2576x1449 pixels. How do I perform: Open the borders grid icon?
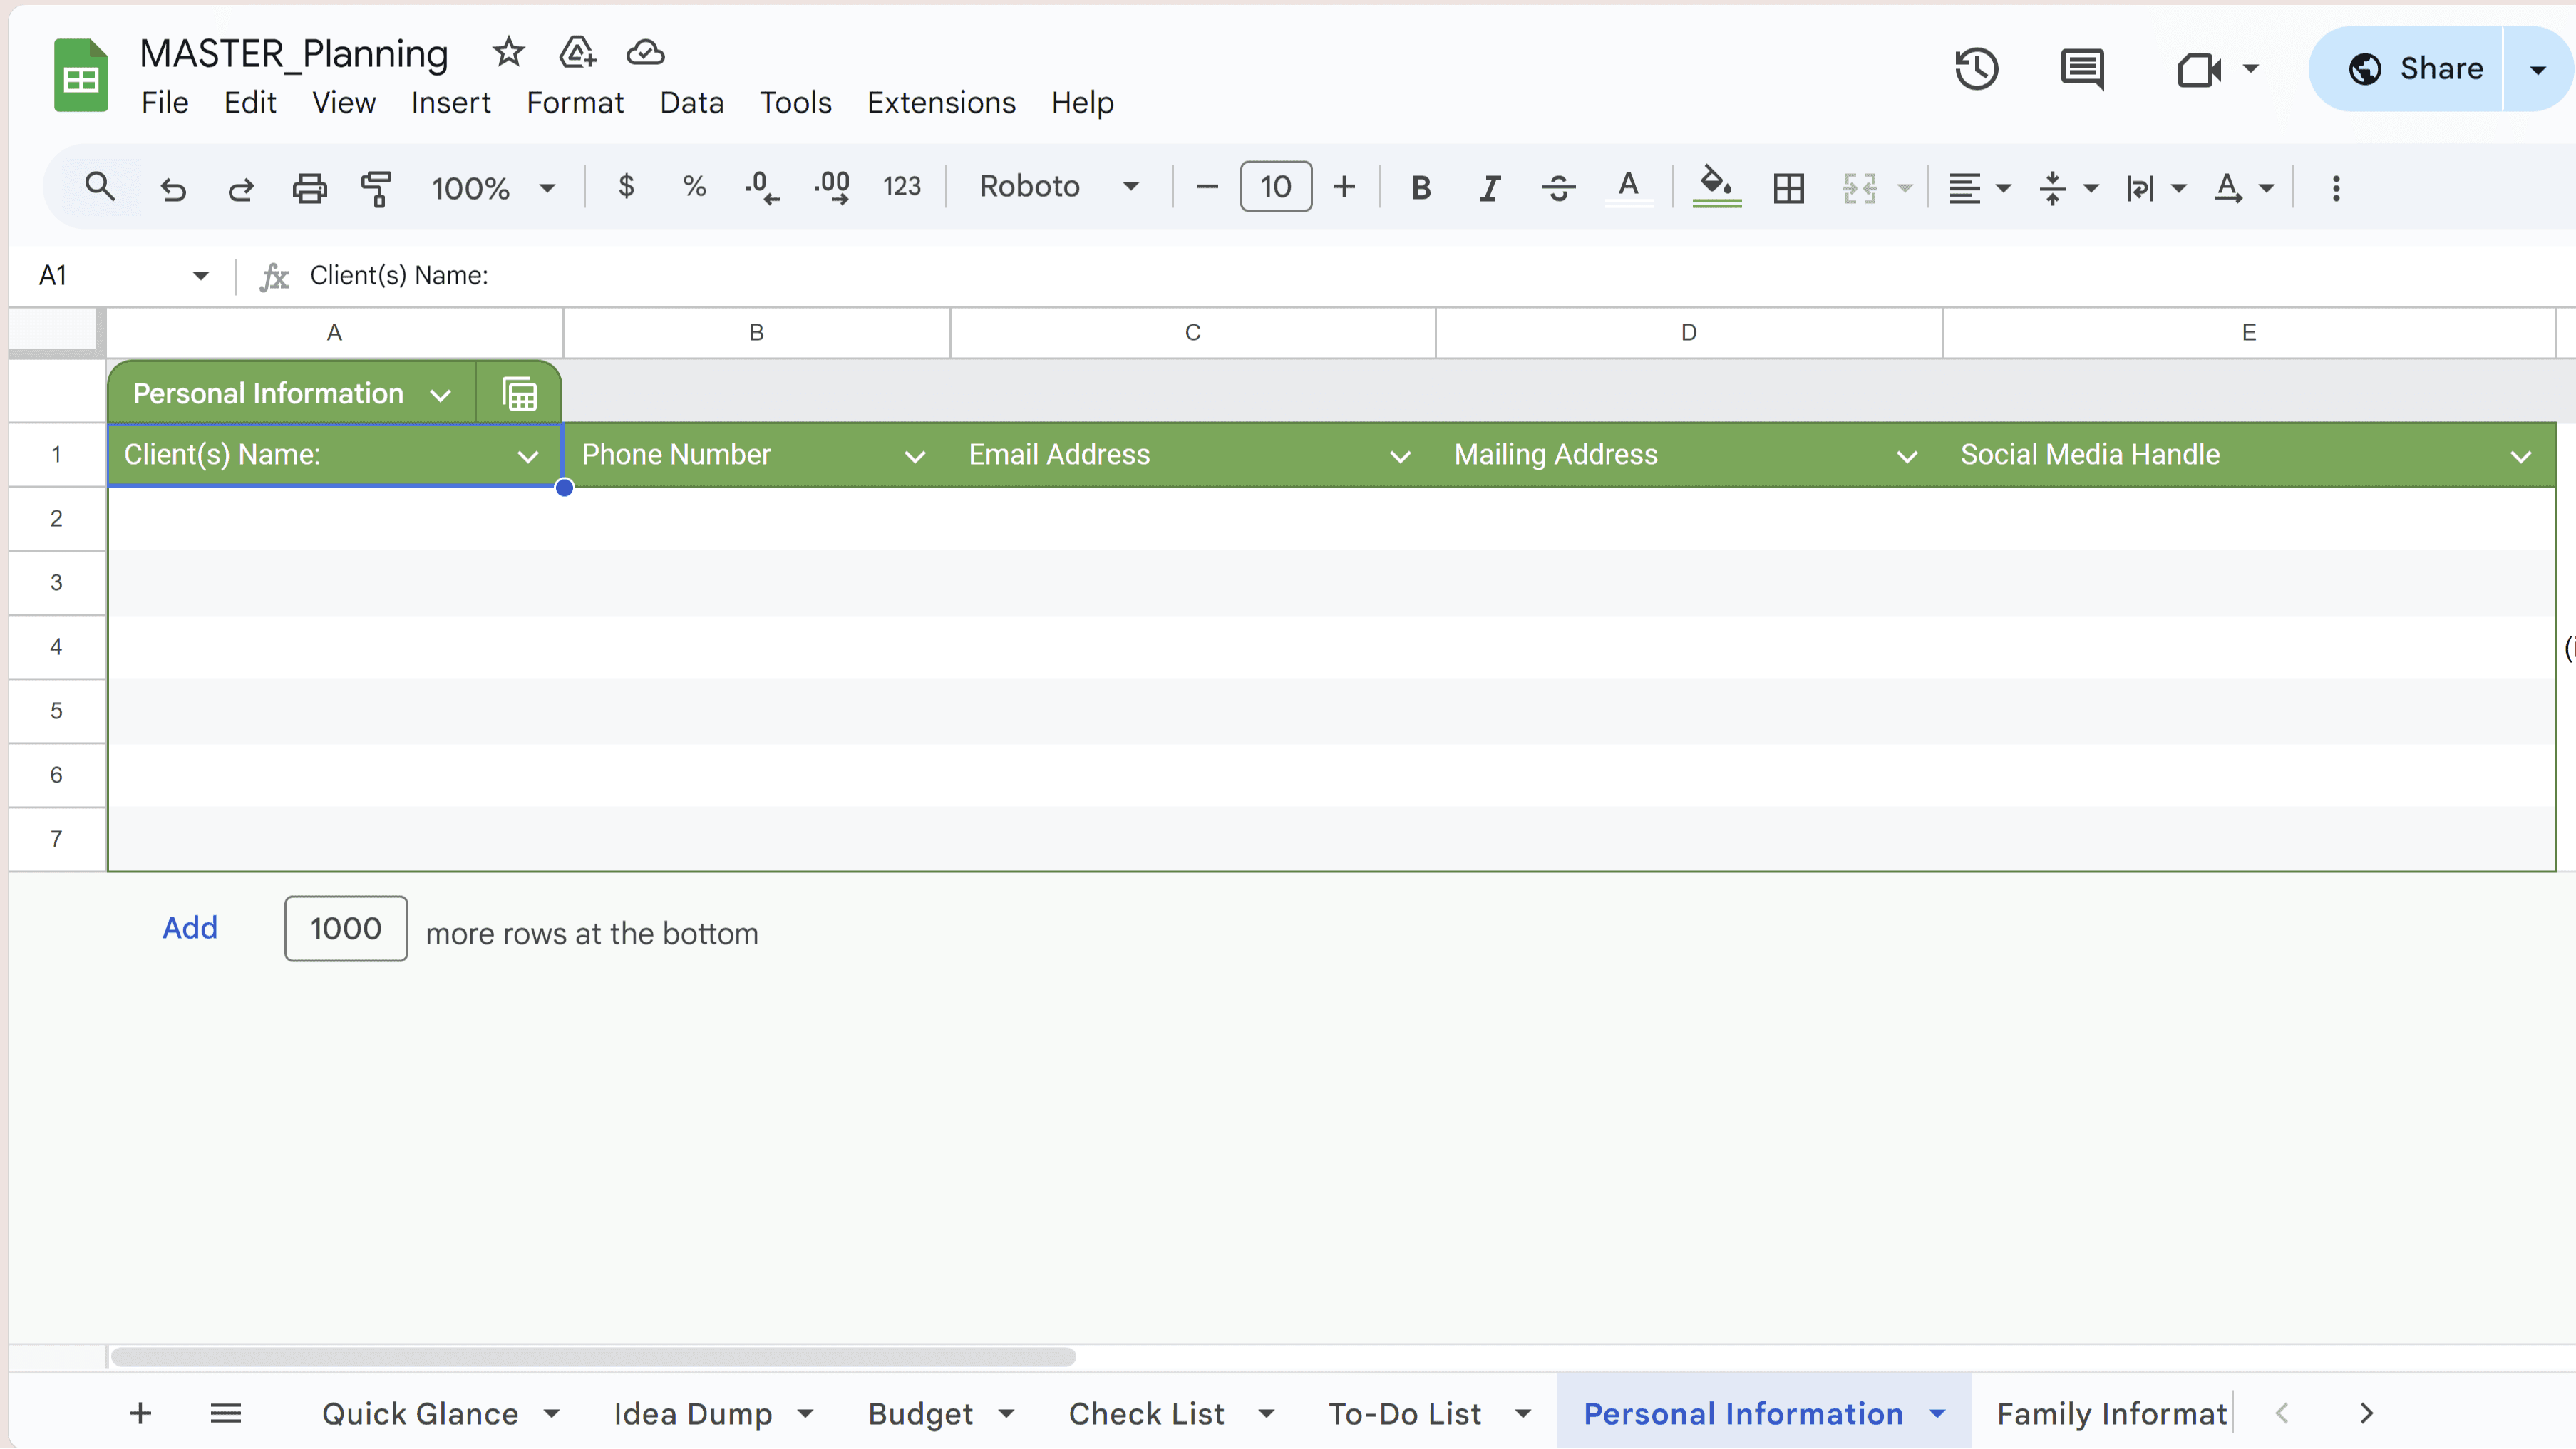point(1788,188)
